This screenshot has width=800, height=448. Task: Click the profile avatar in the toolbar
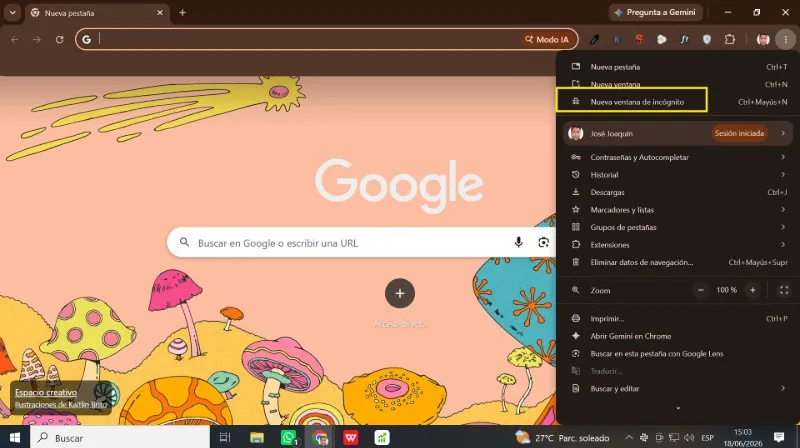[763, 39]
